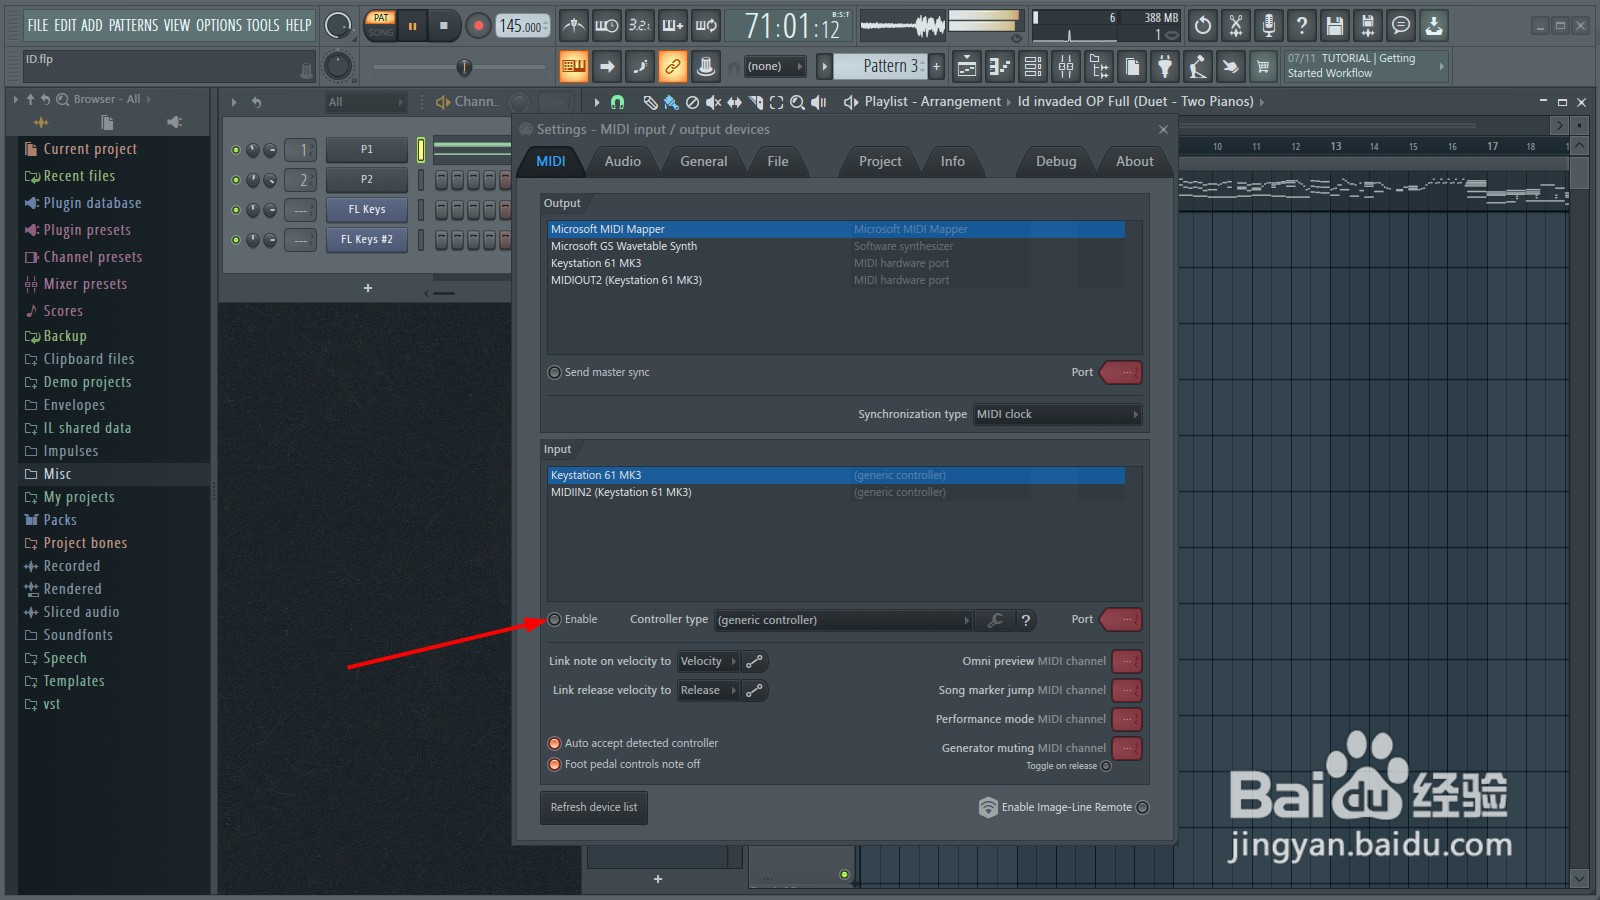Click the help question mark toolbar icon
Screen dimensions: 1600x900
1302,26
